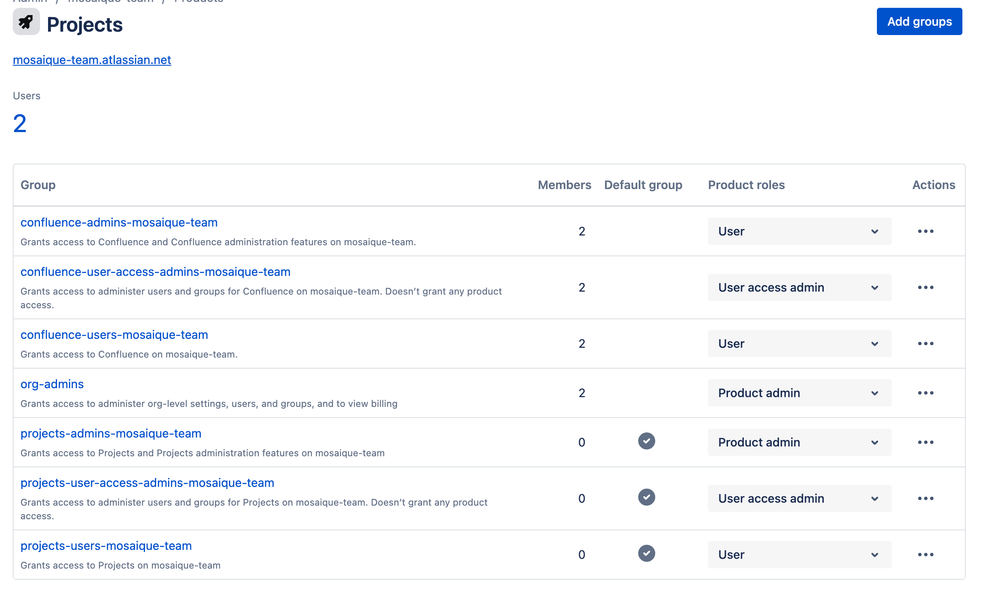This screenshot has height=596, width=999.
Task: Open product role dropdown for confluence-user-access-admins-mosaique-team
Action: [x=799, y=287]
